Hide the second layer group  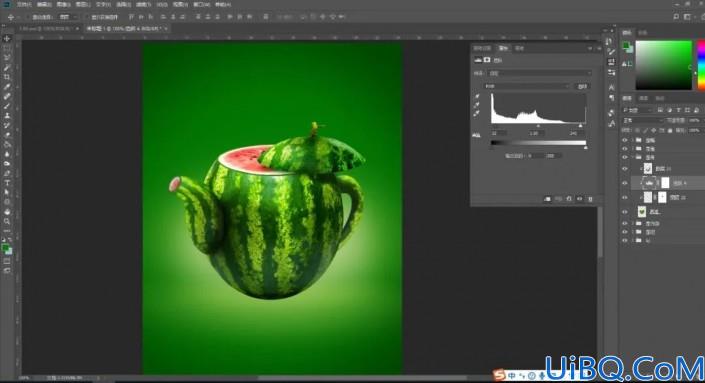(x=625, y=149)
